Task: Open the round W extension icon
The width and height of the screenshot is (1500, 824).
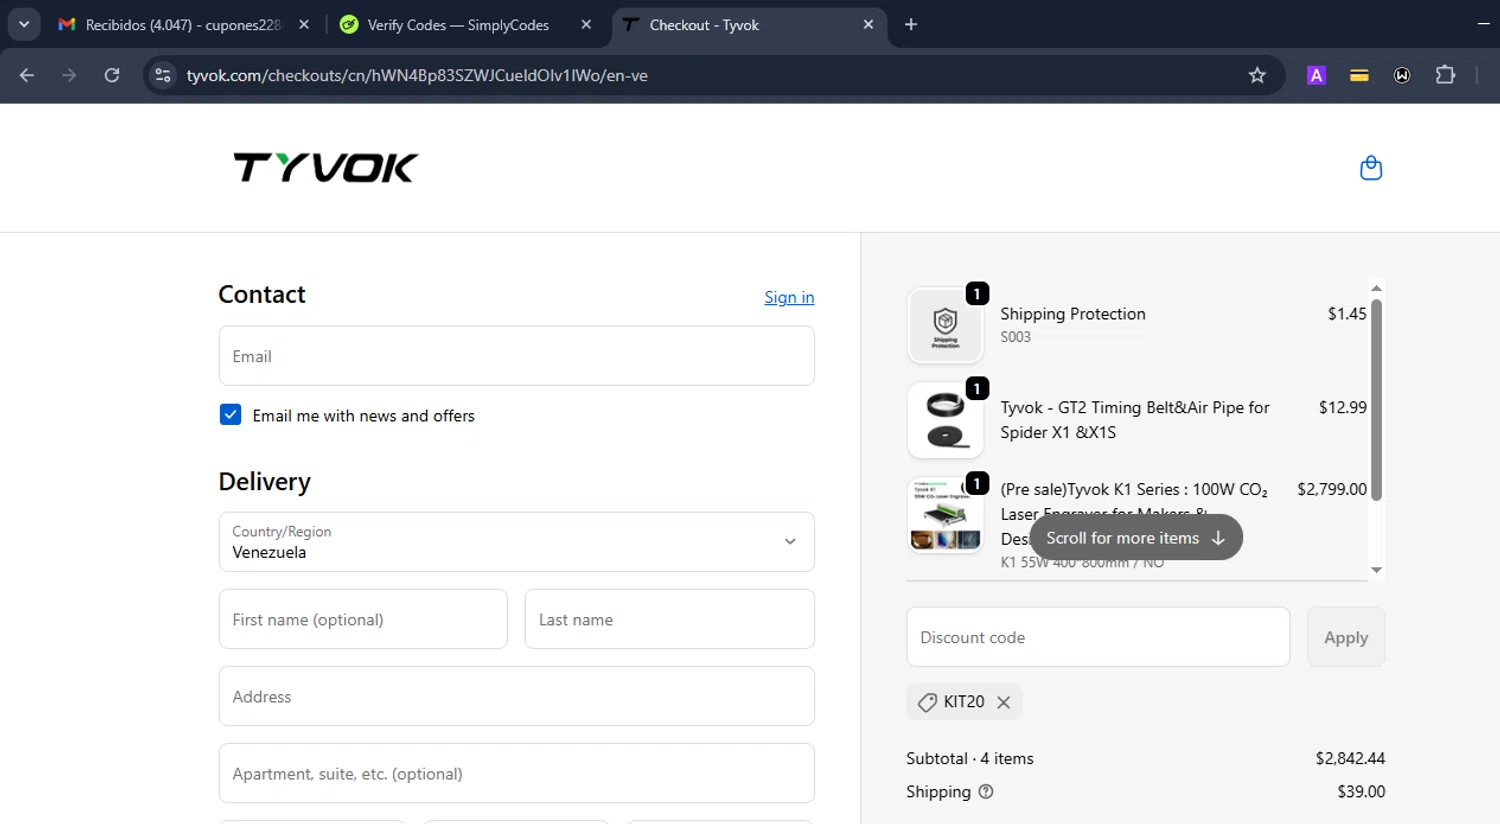Action: 1402,75
